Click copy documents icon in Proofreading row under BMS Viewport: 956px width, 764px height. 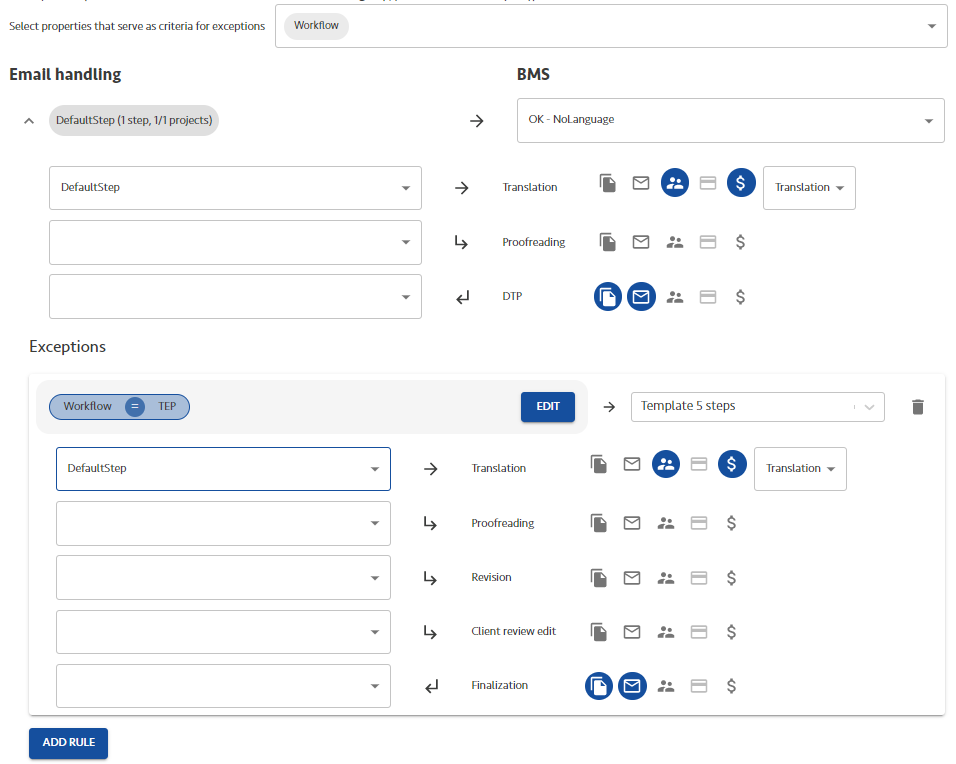click(607, 242)
